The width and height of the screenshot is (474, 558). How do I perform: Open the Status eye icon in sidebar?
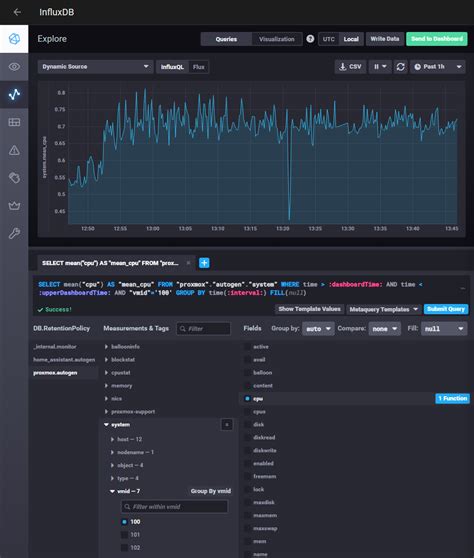click(x=14, y=67)
